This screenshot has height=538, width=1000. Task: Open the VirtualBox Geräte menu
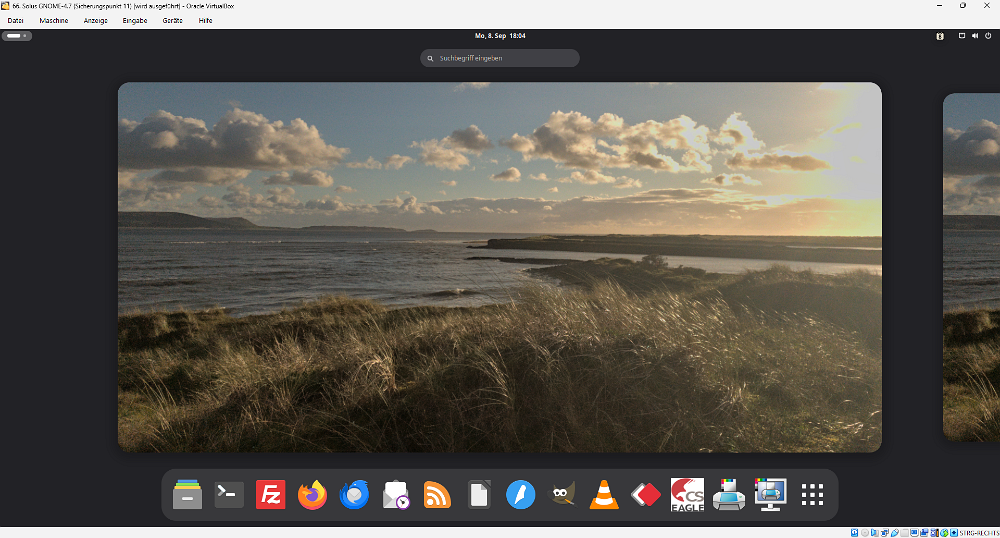coord(173,20)
